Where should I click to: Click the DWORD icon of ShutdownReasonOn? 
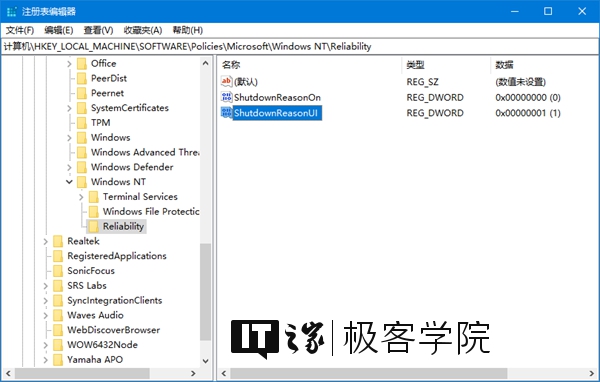[226, 97]
